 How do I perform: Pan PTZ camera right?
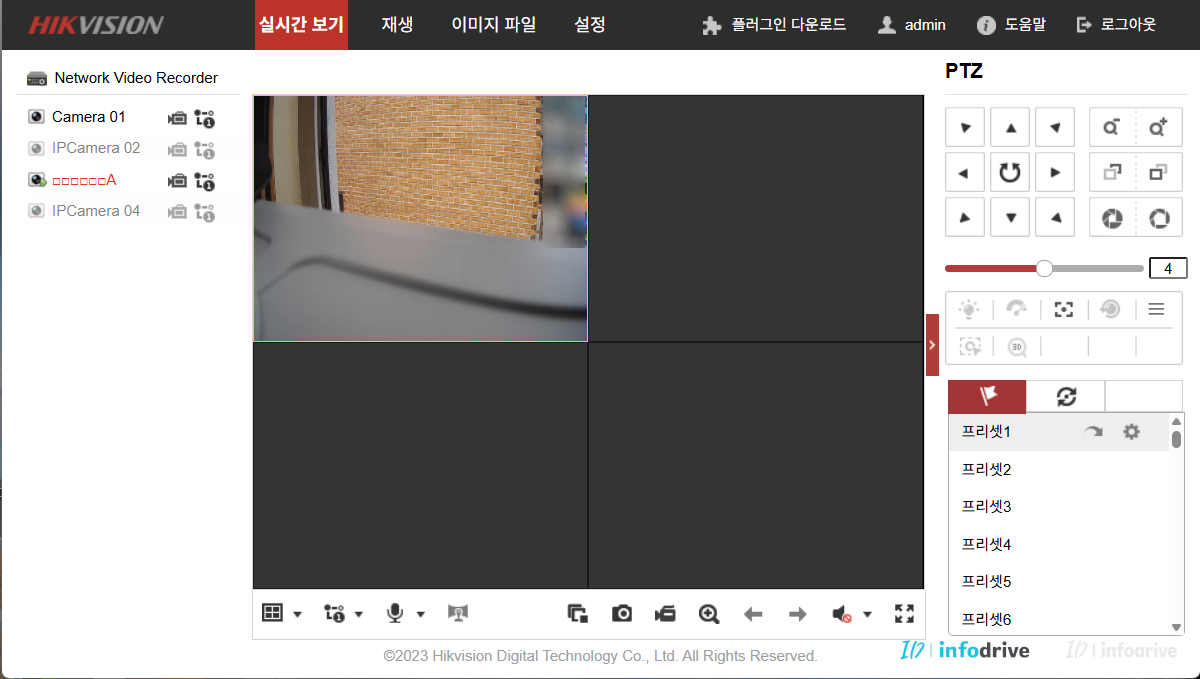[x=1055, y=173]
